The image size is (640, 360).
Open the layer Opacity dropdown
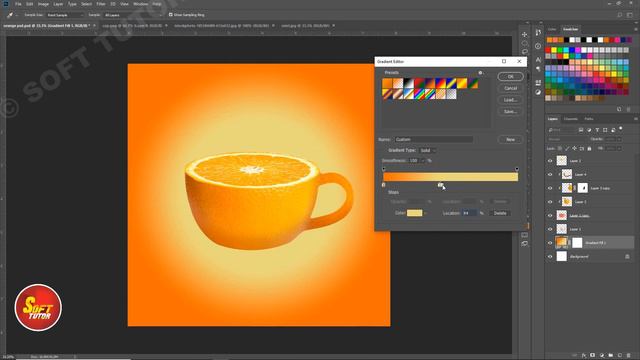point(619,140)
